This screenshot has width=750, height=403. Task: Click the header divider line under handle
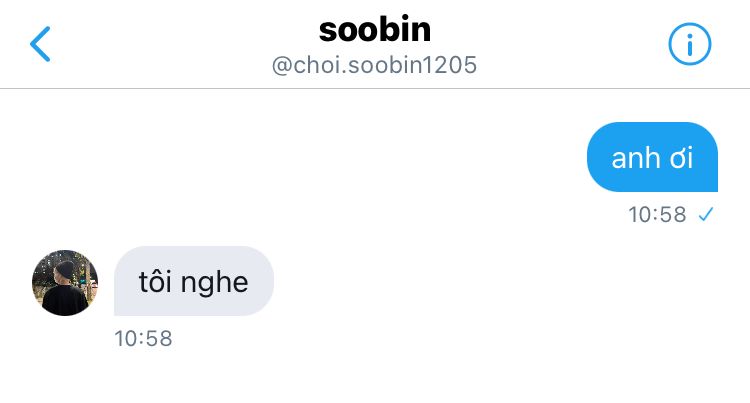375,88
